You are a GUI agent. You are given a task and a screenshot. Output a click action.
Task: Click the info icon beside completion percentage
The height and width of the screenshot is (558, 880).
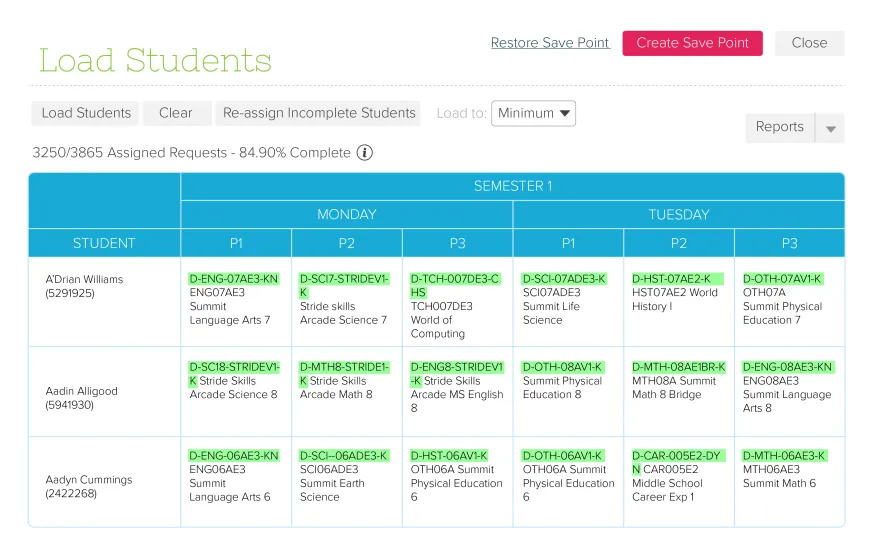click(365, 153)
